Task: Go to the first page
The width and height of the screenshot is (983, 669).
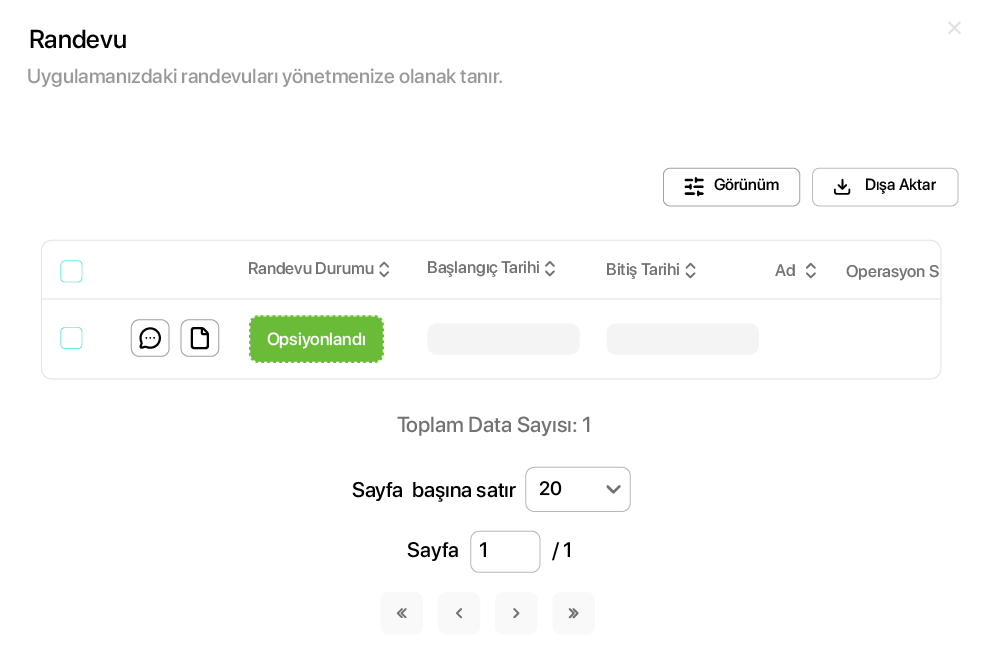Action: point(401,613)
